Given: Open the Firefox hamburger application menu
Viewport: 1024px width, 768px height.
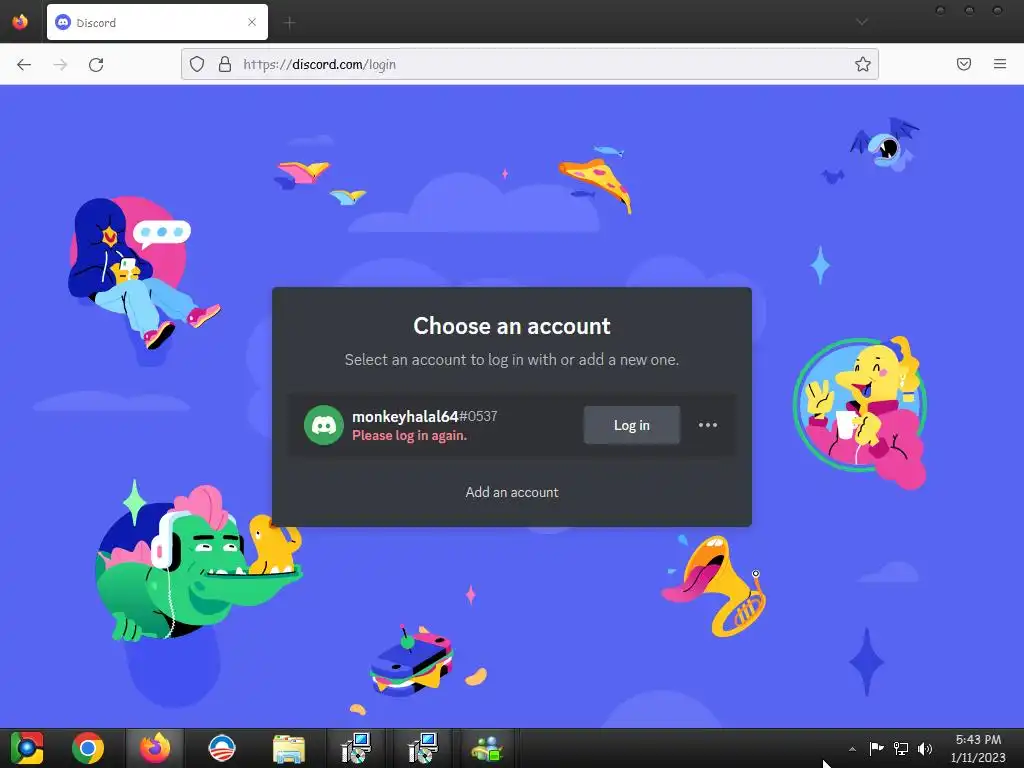Looking at the screenshot, I should point(1000,64).
